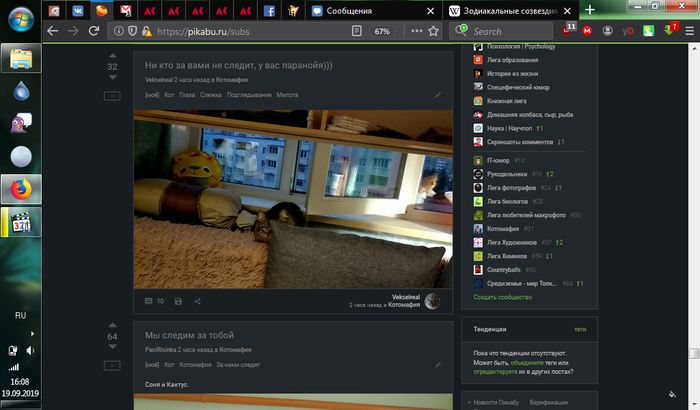Open page actions three-dot menu

click(x=417, y=31)
